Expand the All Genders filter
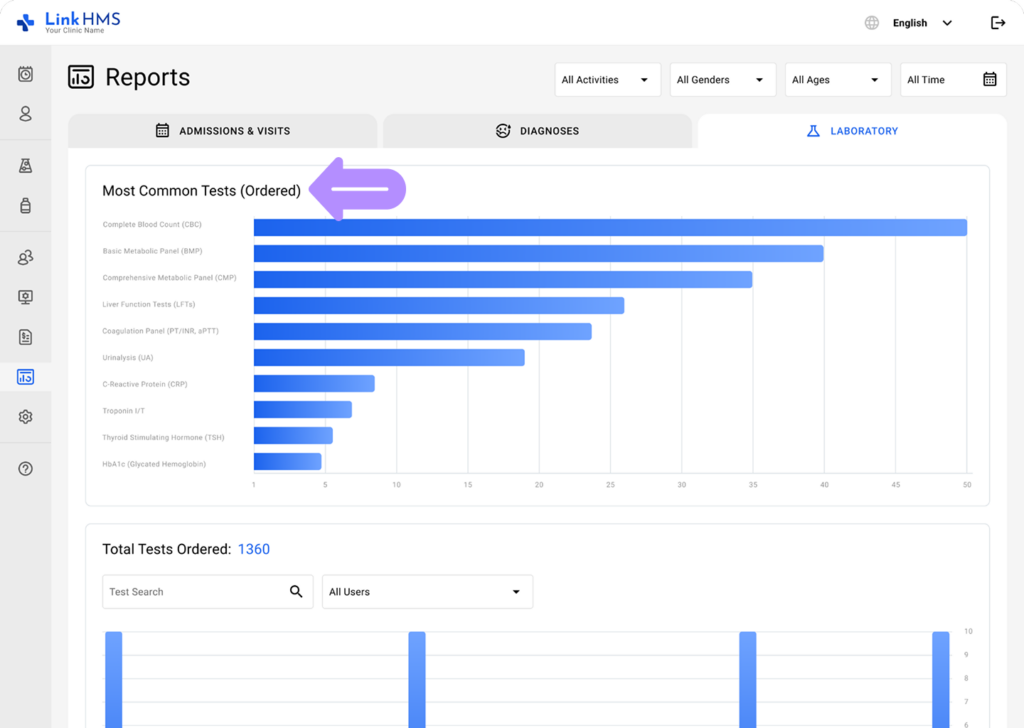 click(x=722, y=80)
